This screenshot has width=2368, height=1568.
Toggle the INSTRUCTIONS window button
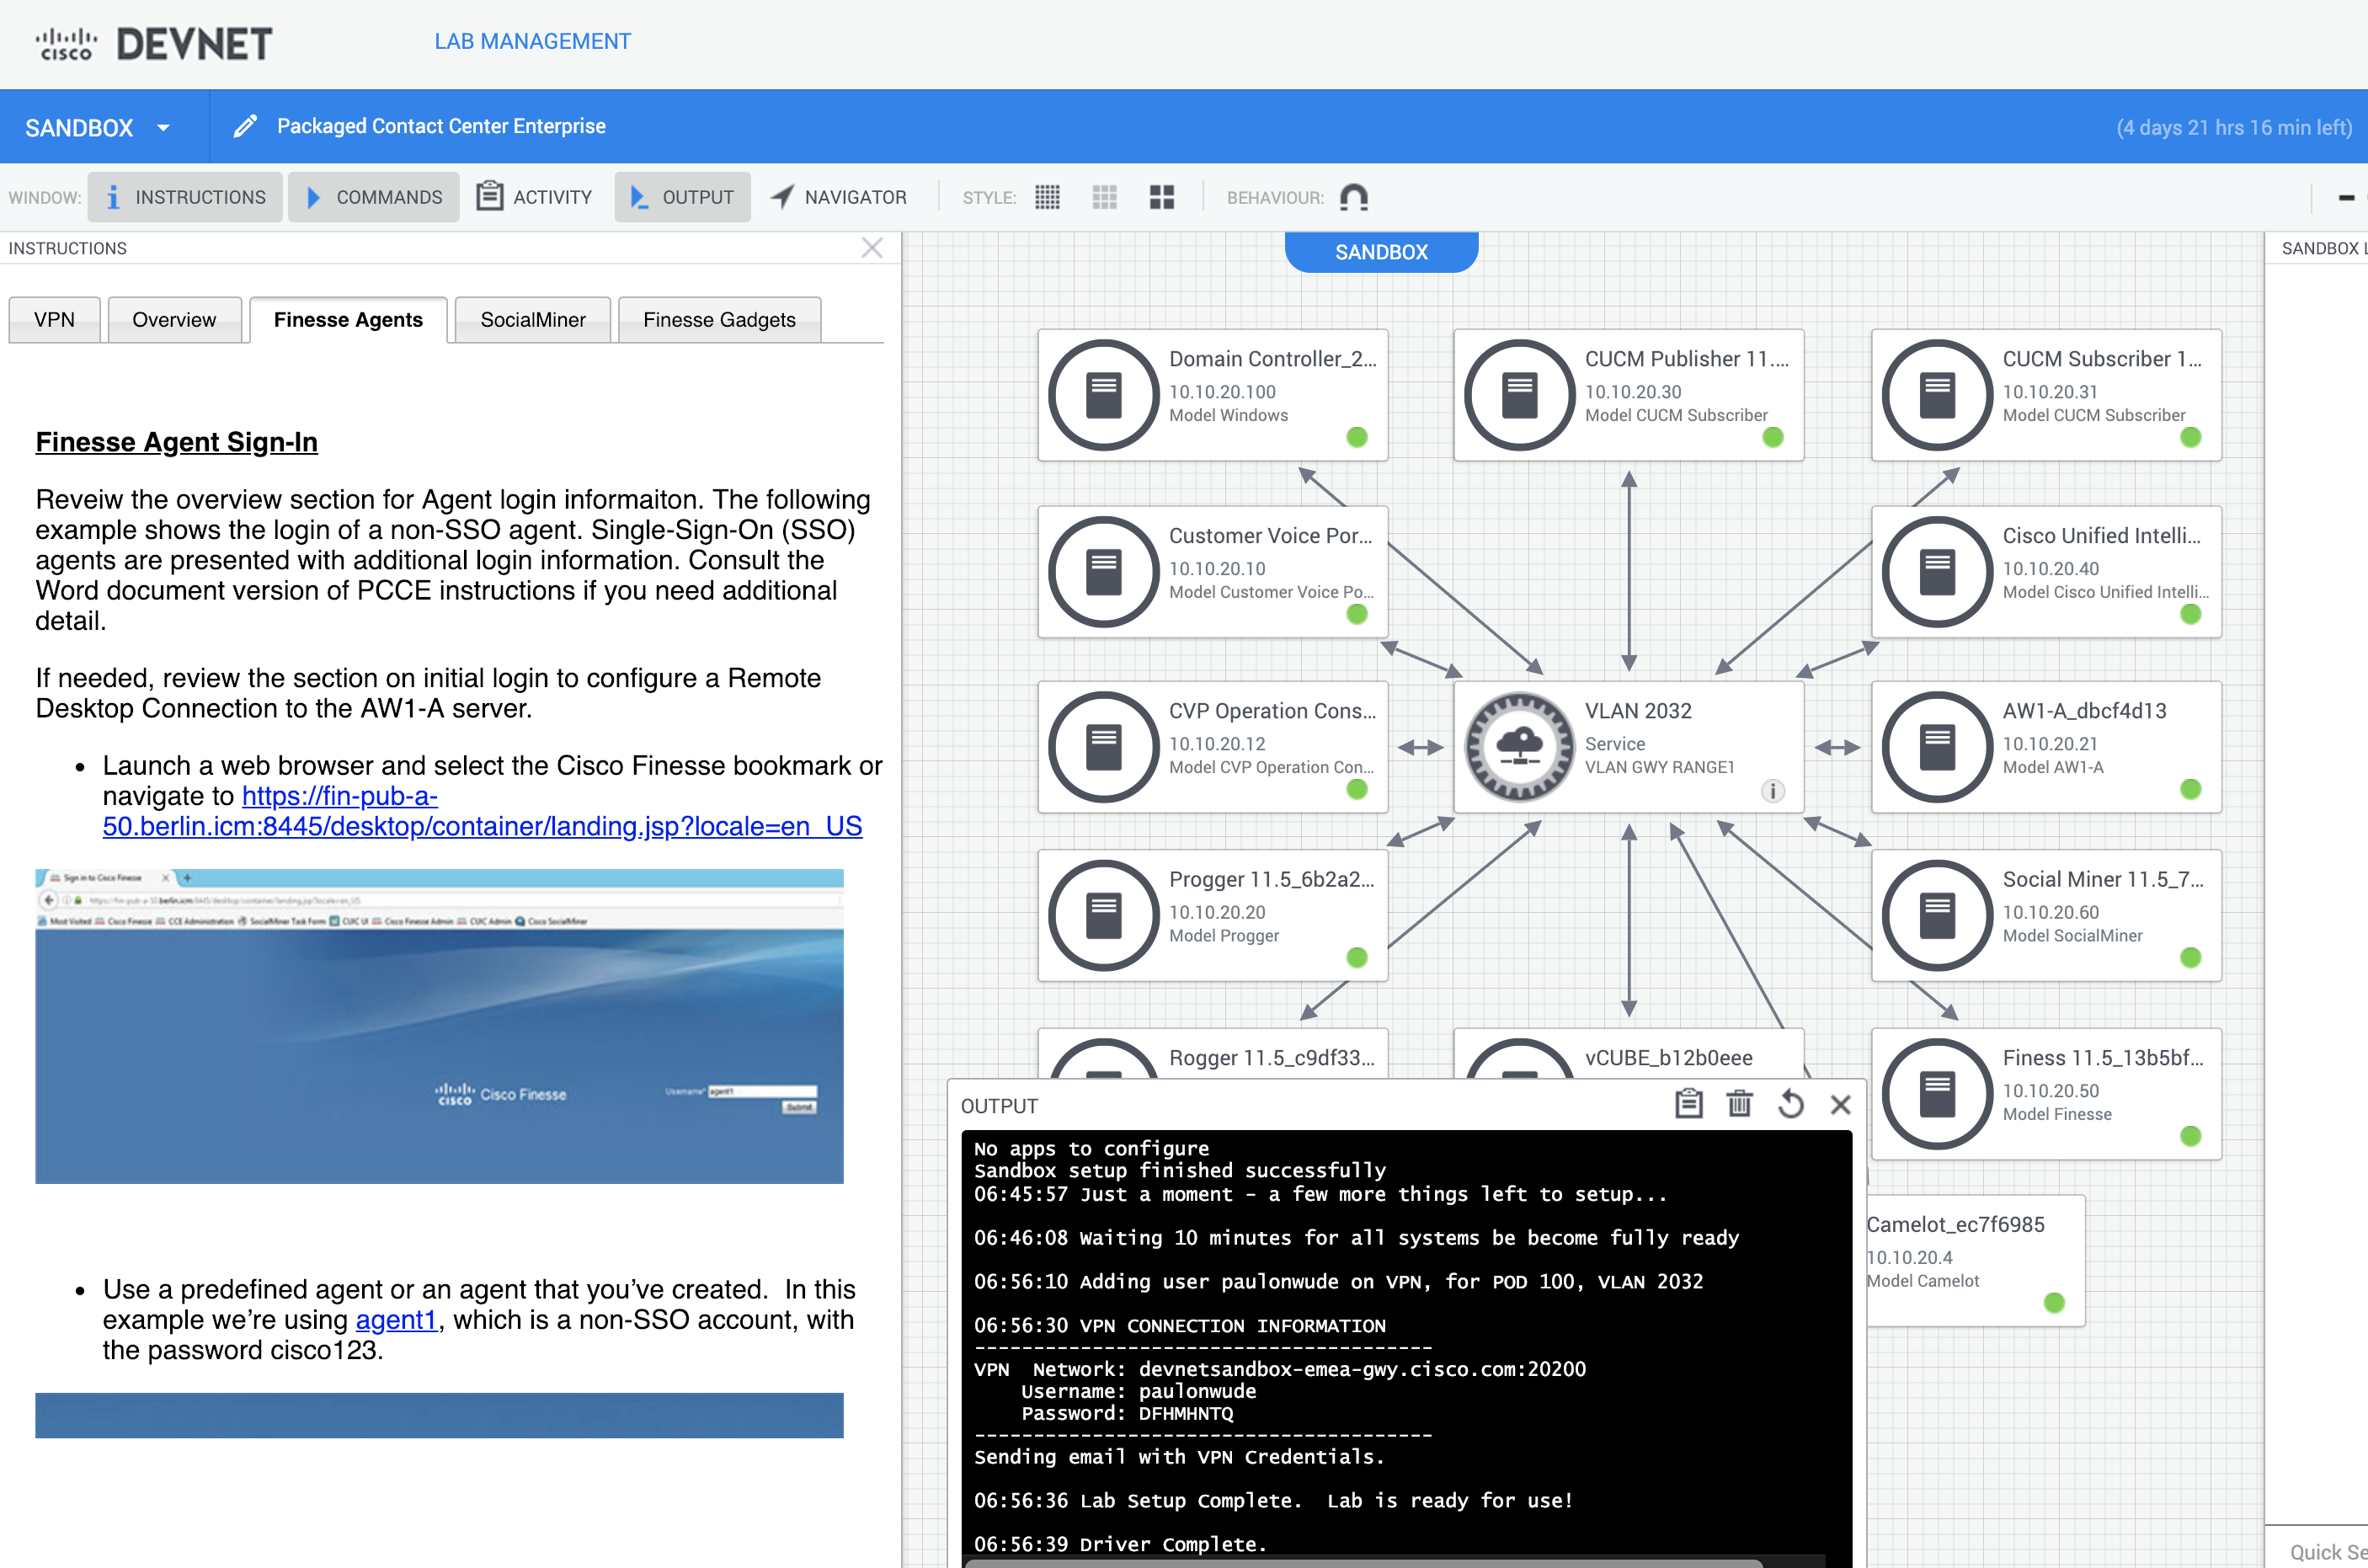pyautogui.click(x=186, y=197)
